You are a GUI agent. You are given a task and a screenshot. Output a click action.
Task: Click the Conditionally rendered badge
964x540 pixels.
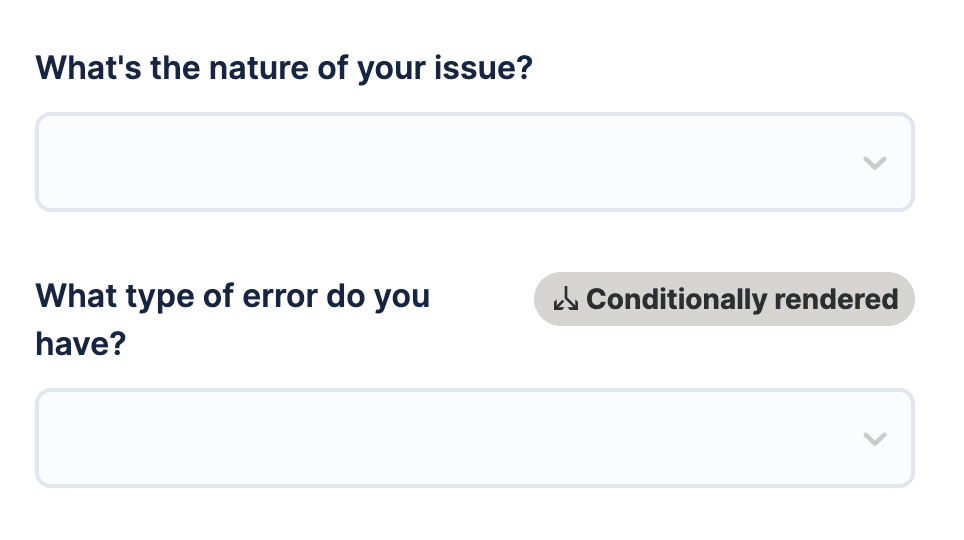(x=724, y=299)
